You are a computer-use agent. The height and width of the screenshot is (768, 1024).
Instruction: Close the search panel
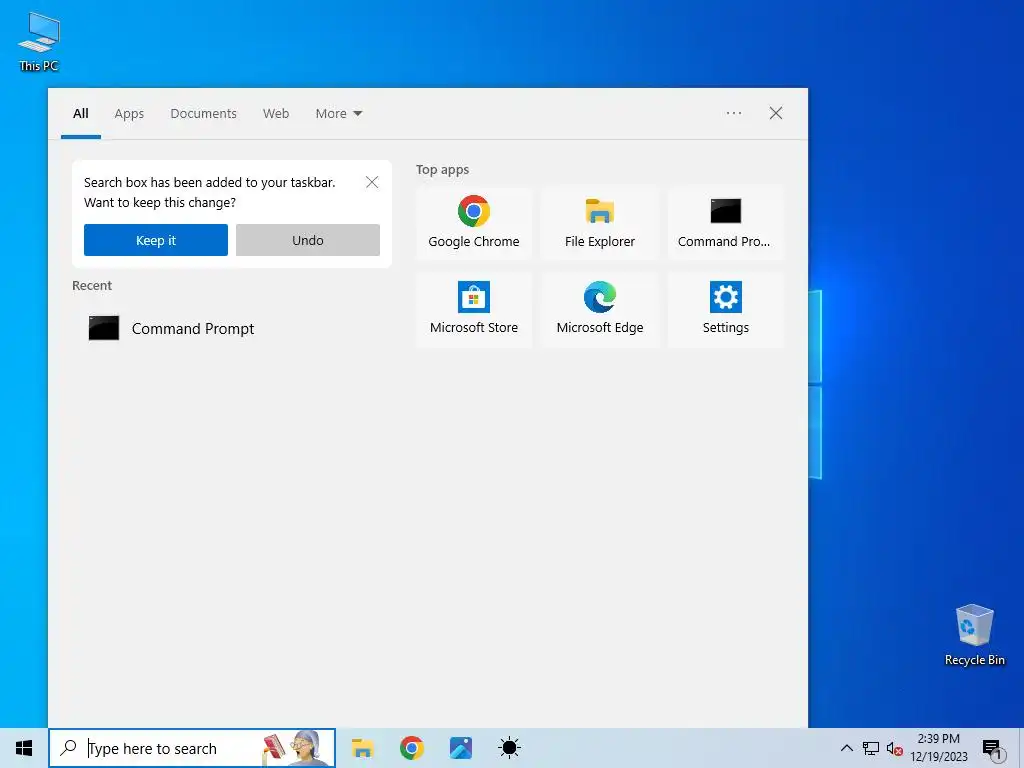[775, 113]
